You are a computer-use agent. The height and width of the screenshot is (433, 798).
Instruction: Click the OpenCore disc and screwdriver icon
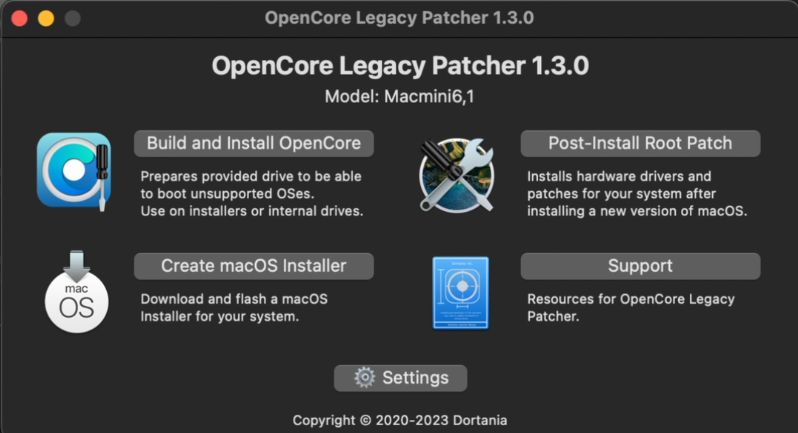[74, 171]
